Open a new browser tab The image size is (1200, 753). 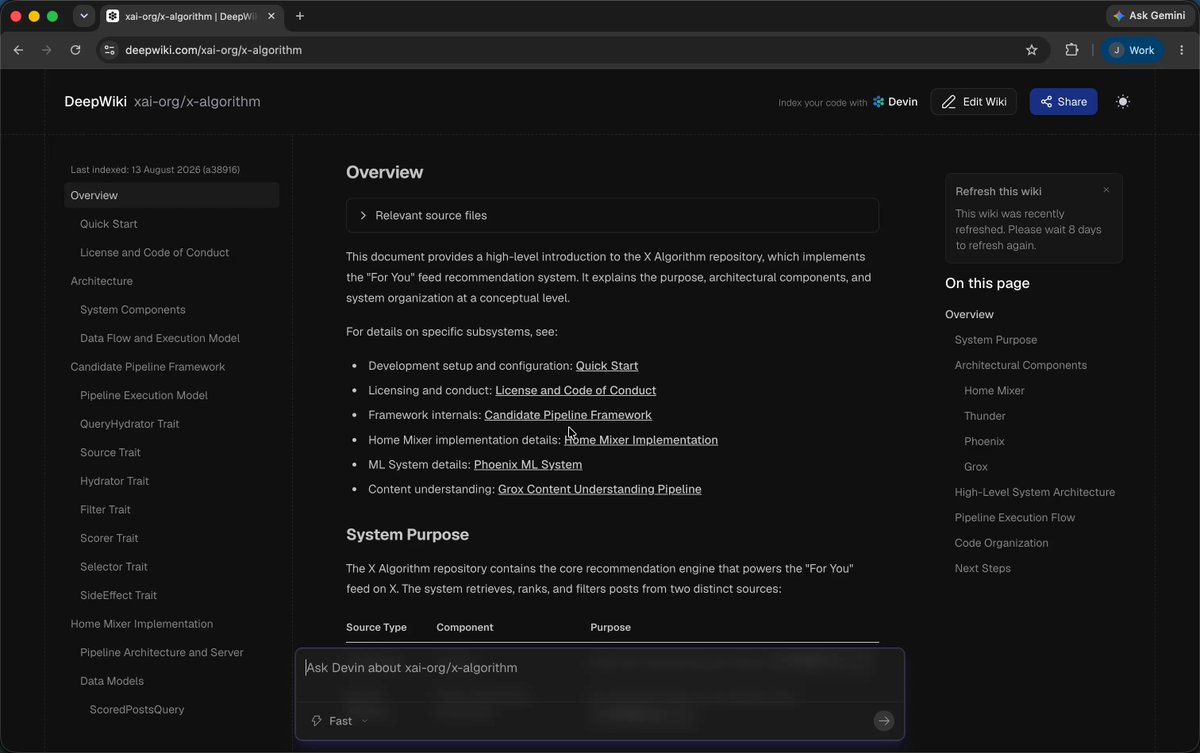click(x=300, y=16)
